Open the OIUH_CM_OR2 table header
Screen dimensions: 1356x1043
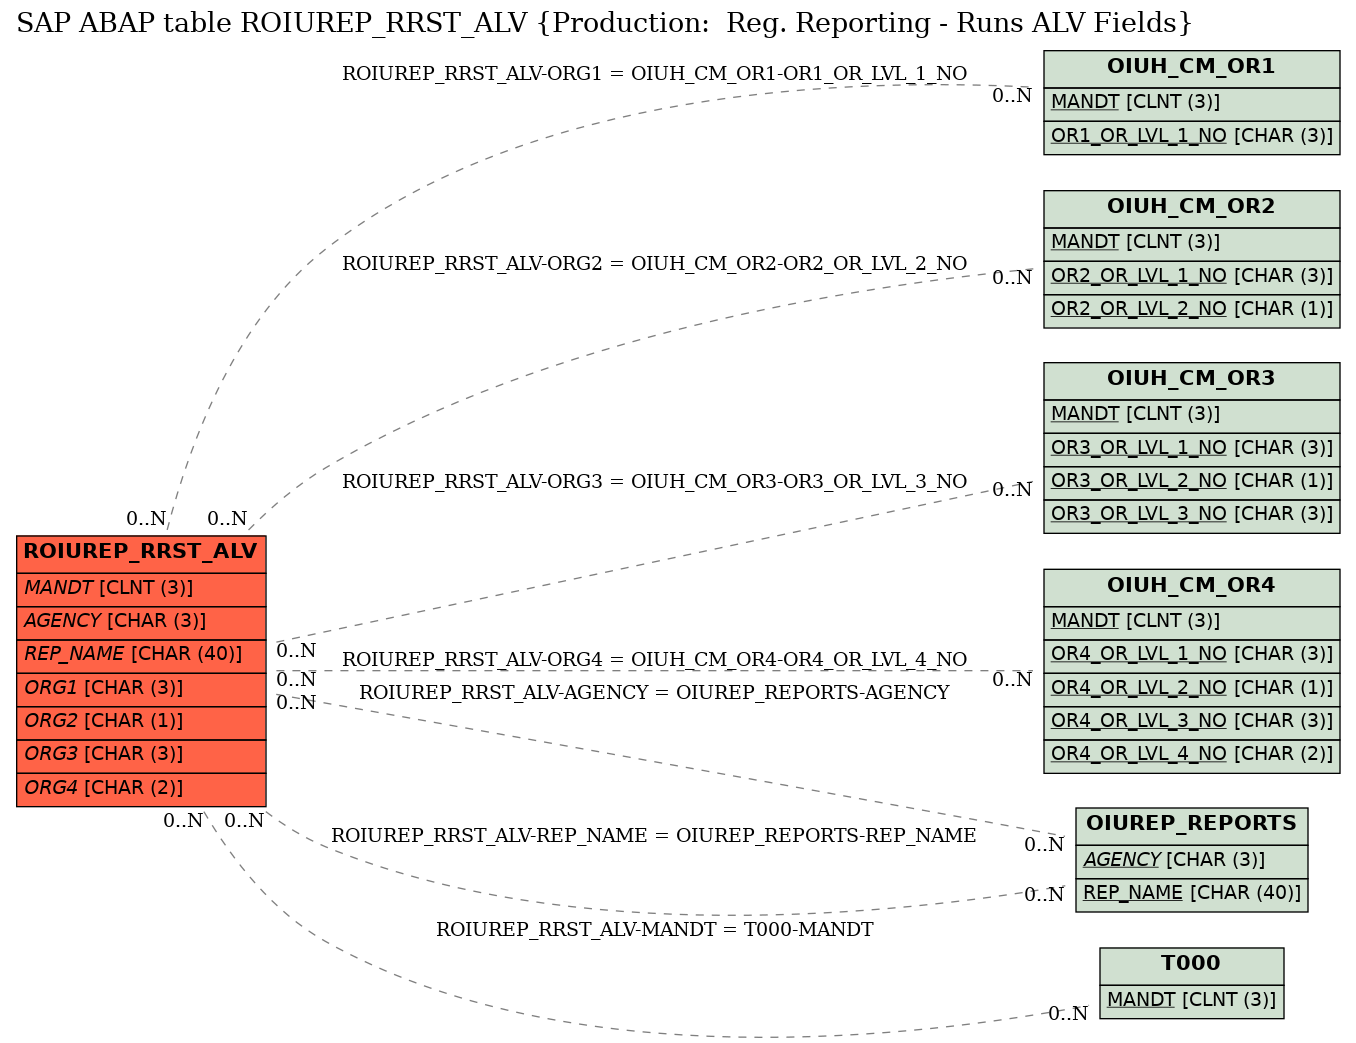point(1191,208)
